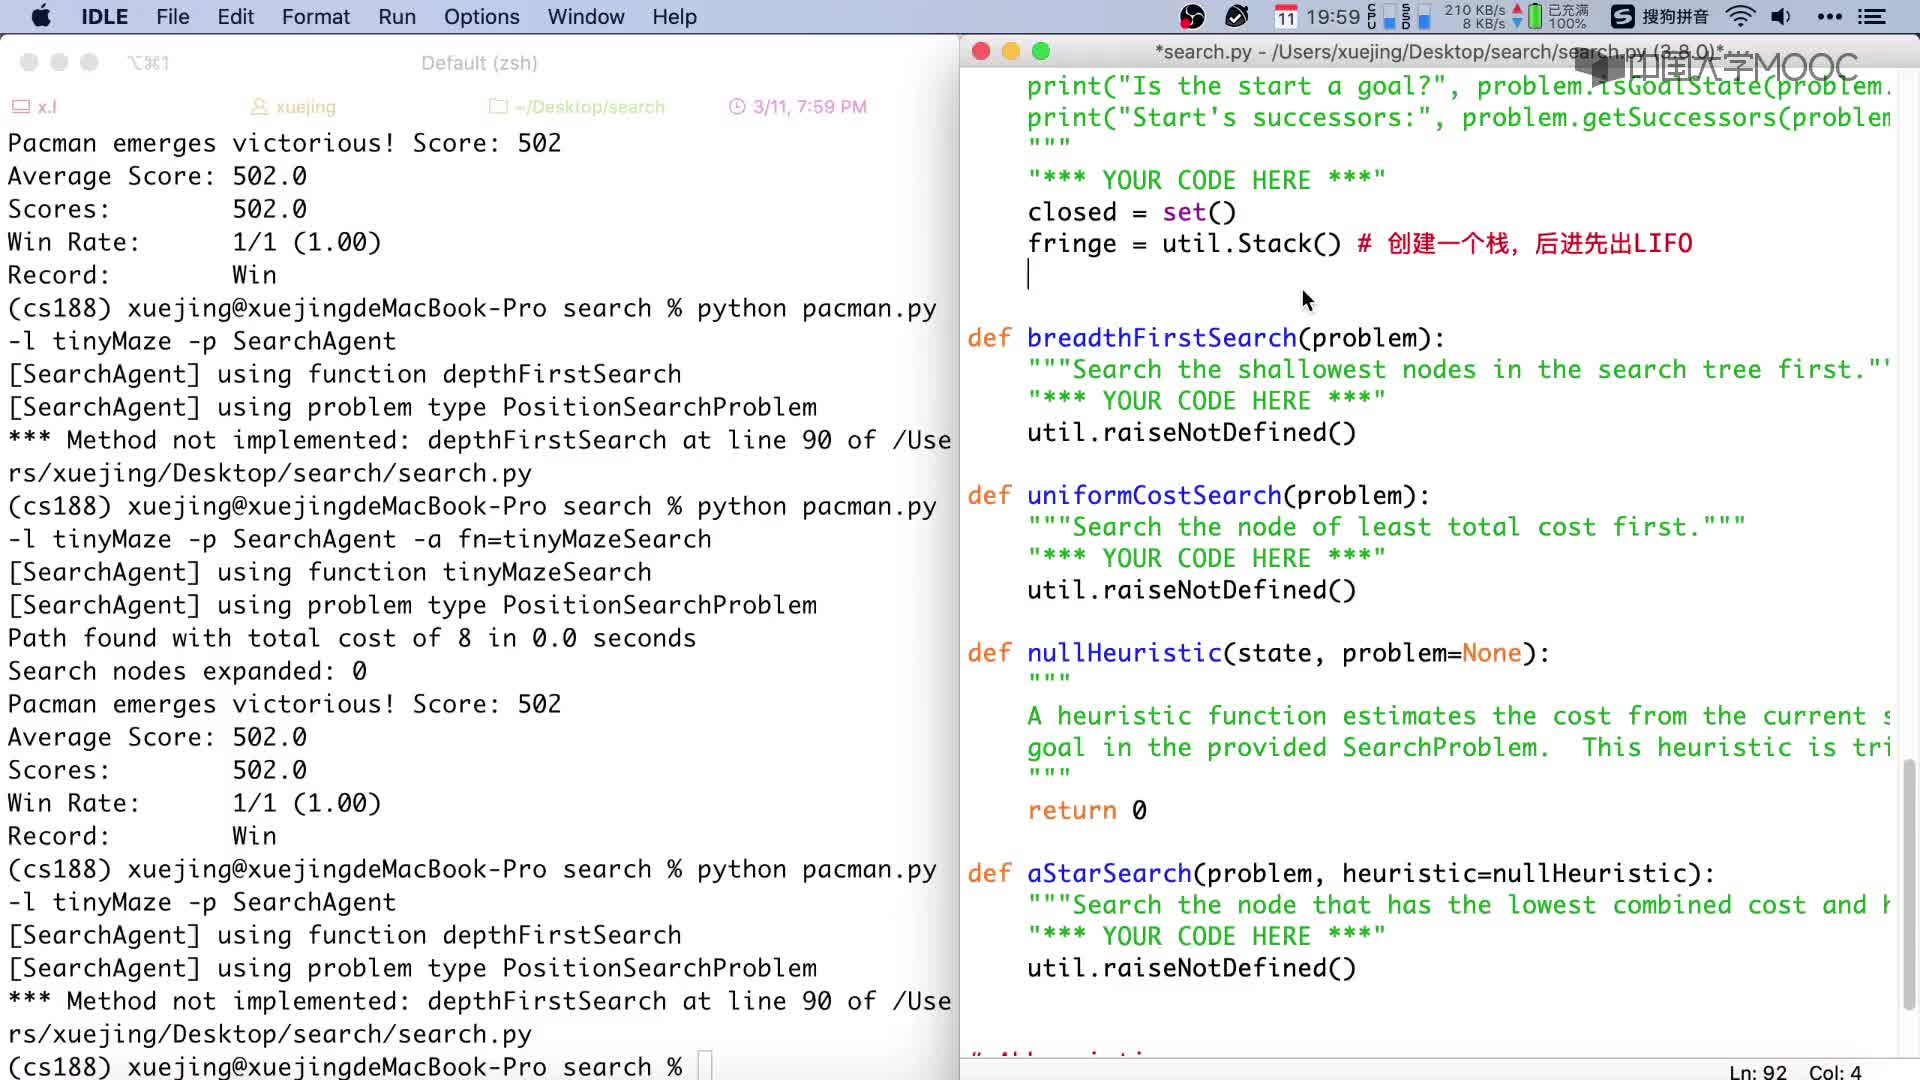Screen dimensions: 1920x1080
Task: Click the 'Default (zsh)' terminal title
Action: [479, 63]
